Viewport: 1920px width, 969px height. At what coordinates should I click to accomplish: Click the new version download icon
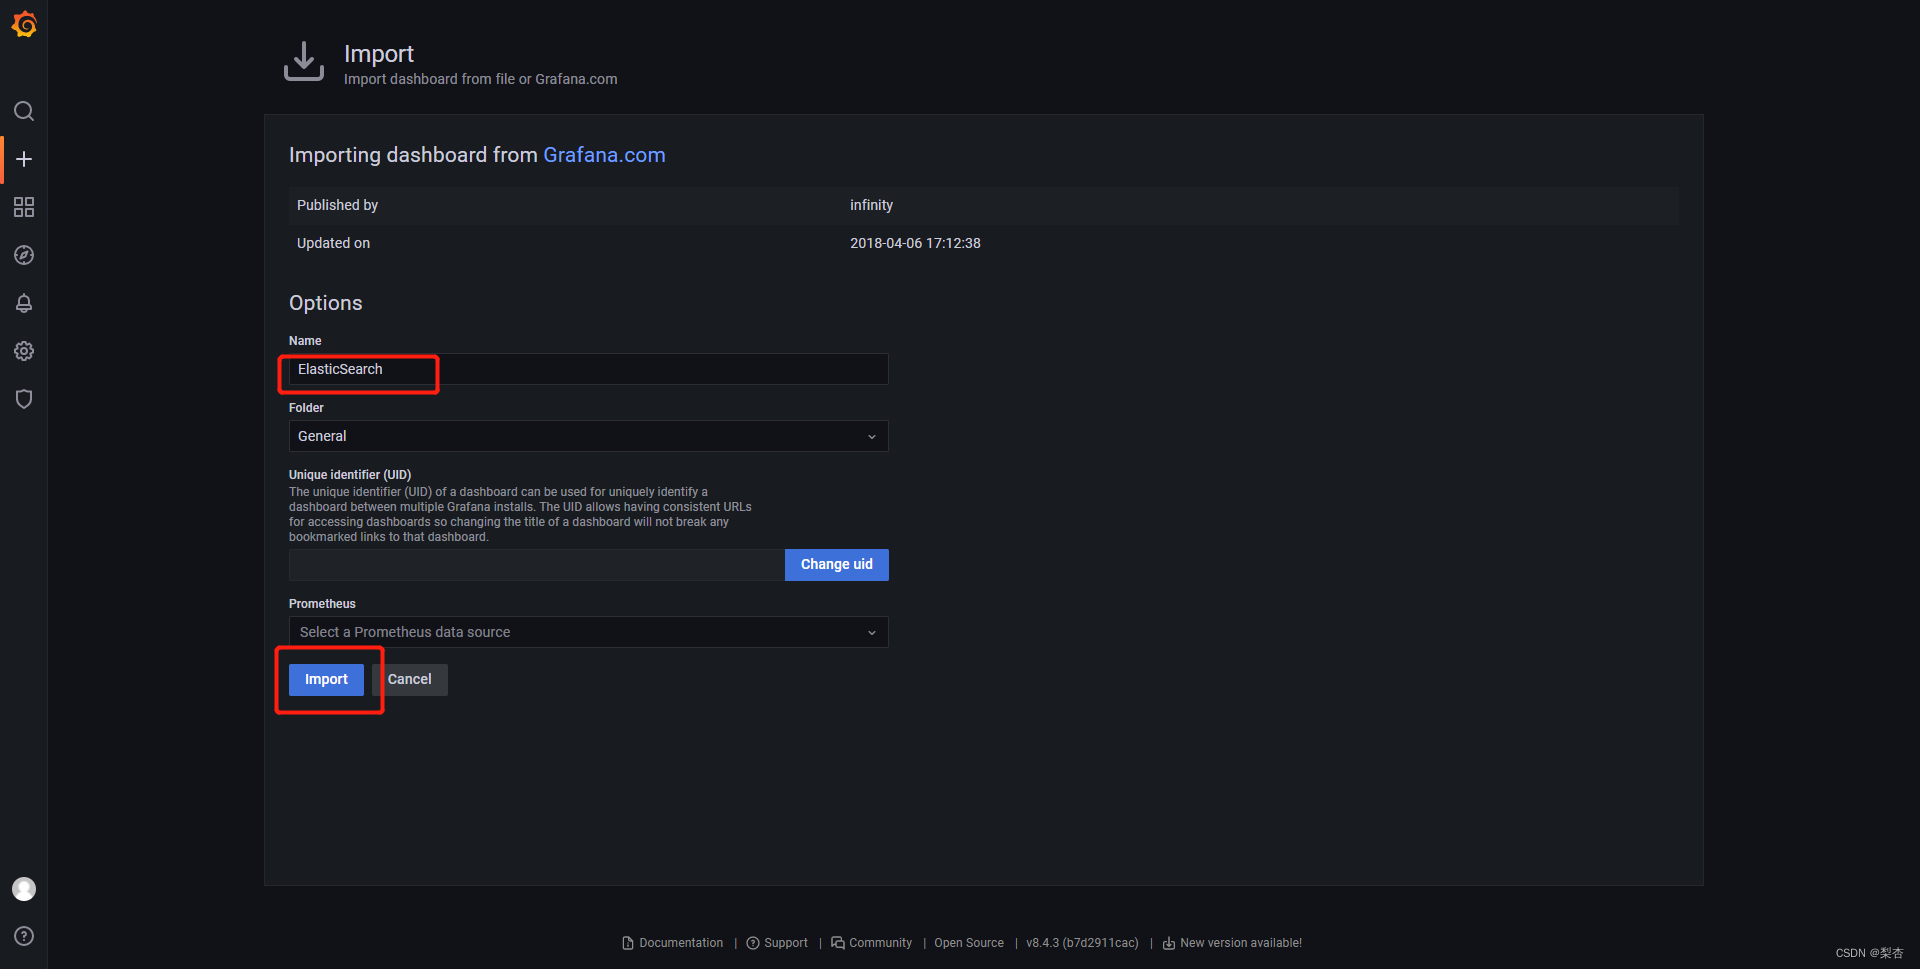1168,943
